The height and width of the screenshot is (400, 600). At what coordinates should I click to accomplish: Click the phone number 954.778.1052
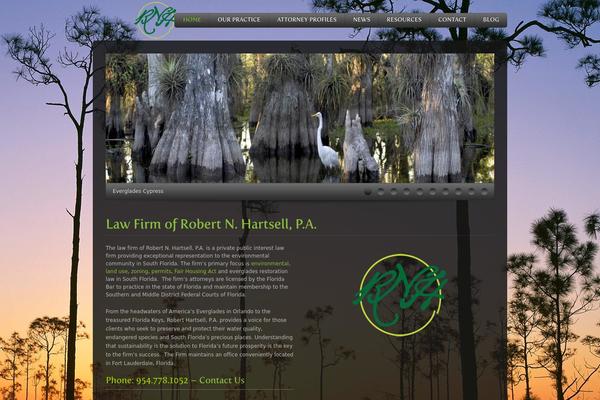tap(162, 380)
